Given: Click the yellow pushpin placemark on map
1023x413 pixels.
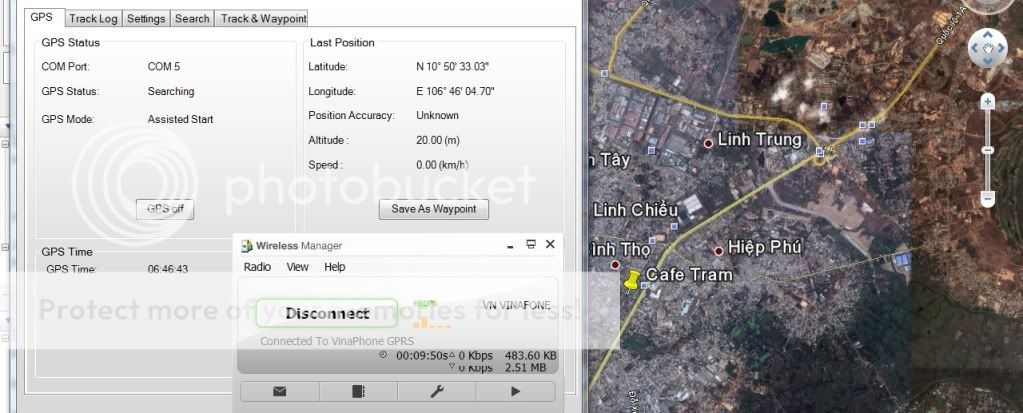Looking at the screenshot, I should point(632,282).
